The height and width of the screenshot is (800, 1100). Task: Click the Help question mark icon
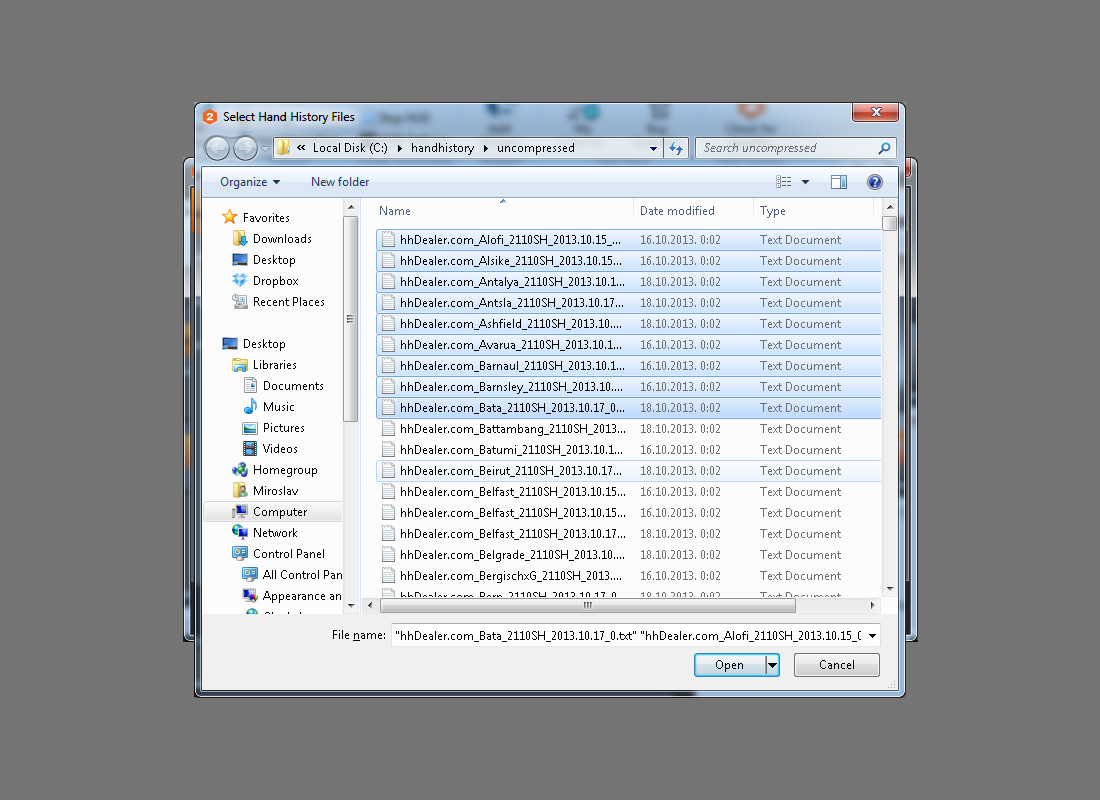pyautogui.click(x=875, y=182)
